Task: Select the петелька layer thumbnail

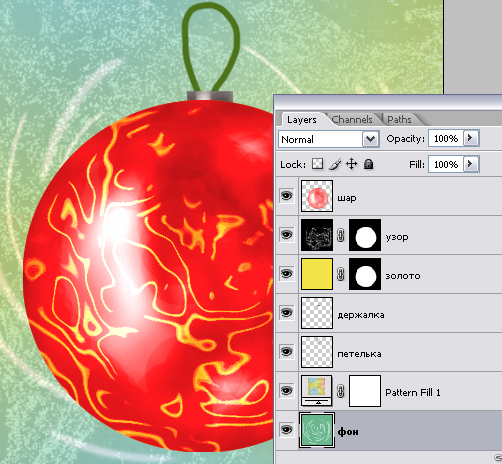Action: coord(317,352)
